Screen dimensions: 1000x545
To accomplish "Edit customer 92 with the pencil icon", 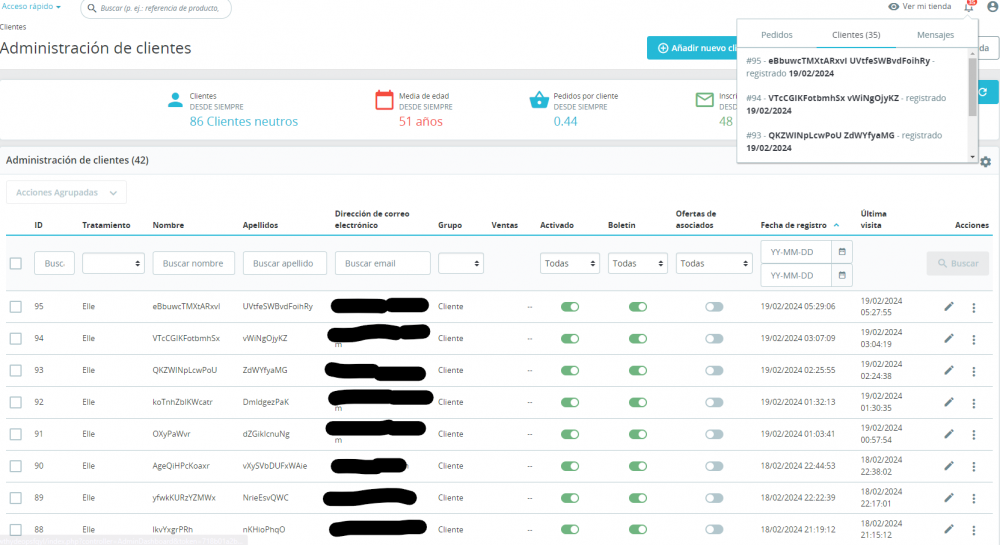I will point(949,402).
